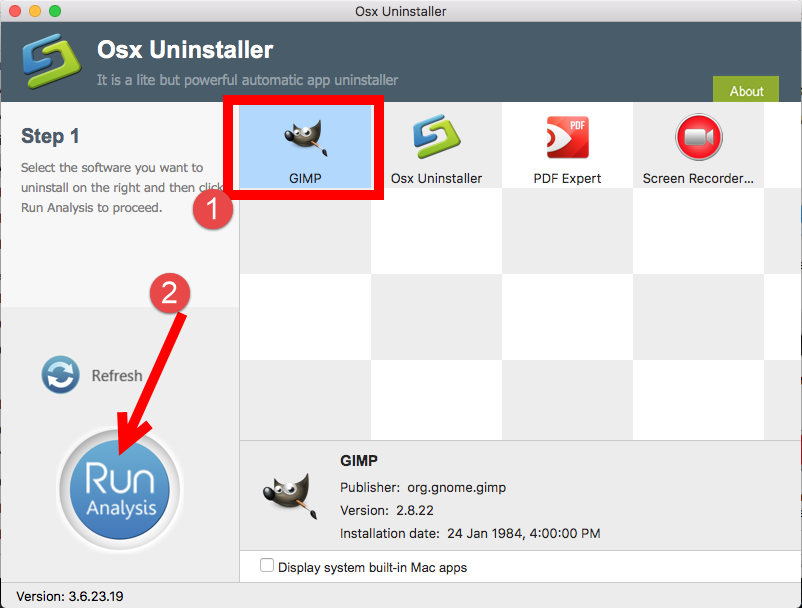
Task: Click the Osx Uninstaller title text in header
Action: point(185,50)
